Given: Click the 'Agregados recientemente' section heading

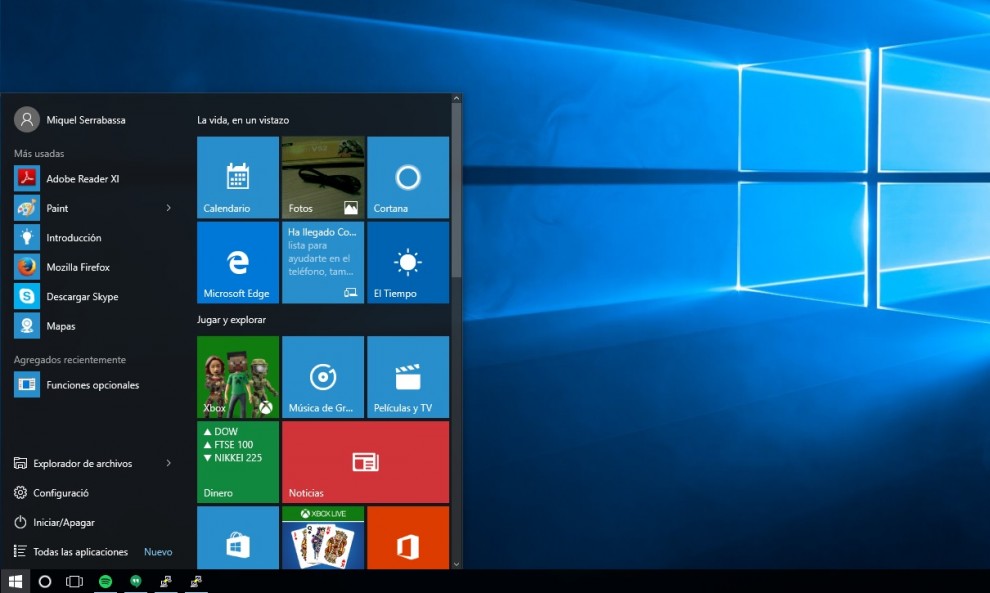Looking at the screenshot, I should point(69,359).
